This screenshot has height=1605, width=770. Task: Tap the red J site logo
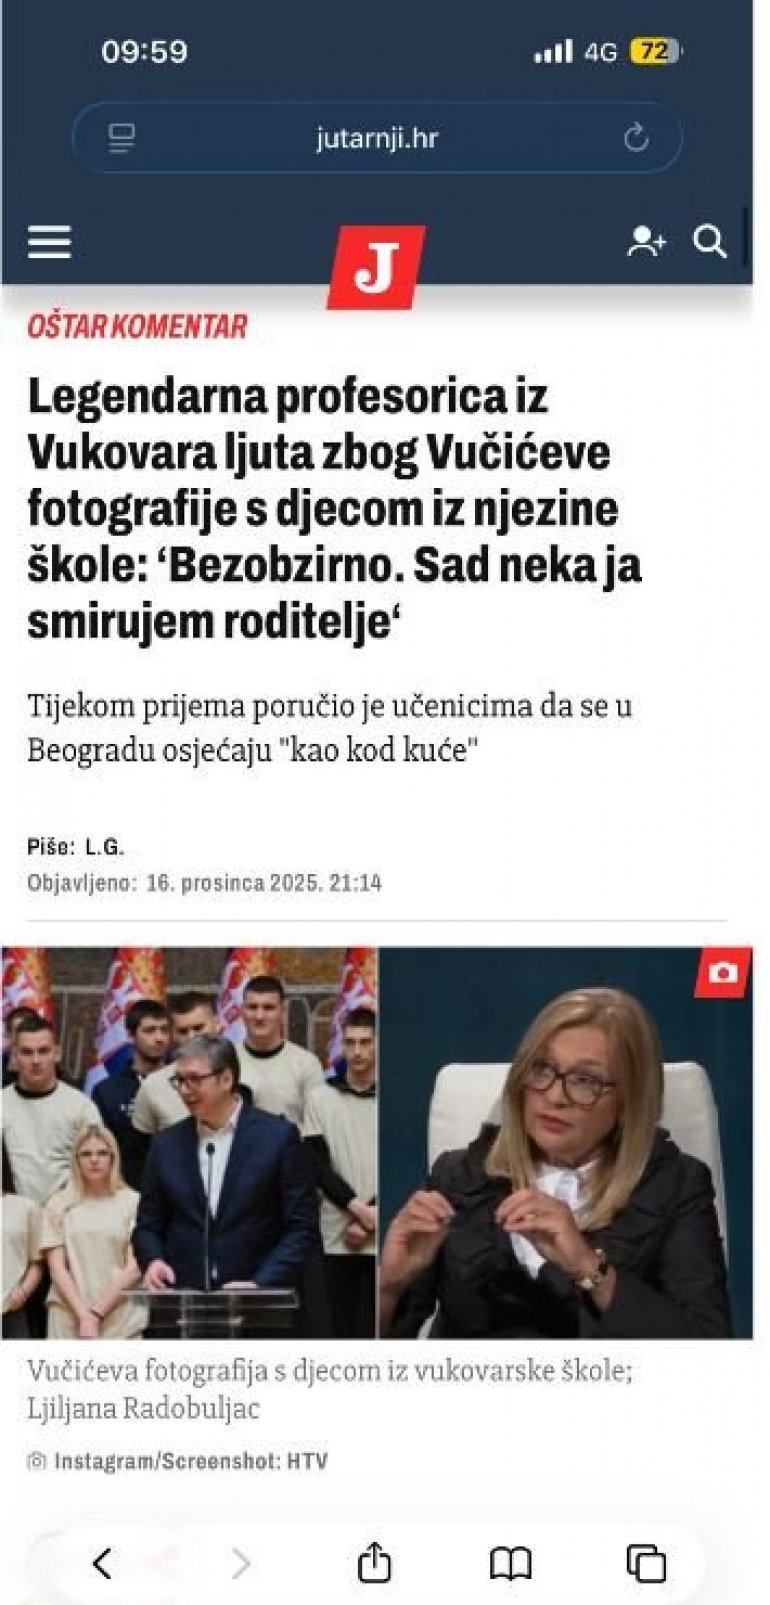(376, 267)
